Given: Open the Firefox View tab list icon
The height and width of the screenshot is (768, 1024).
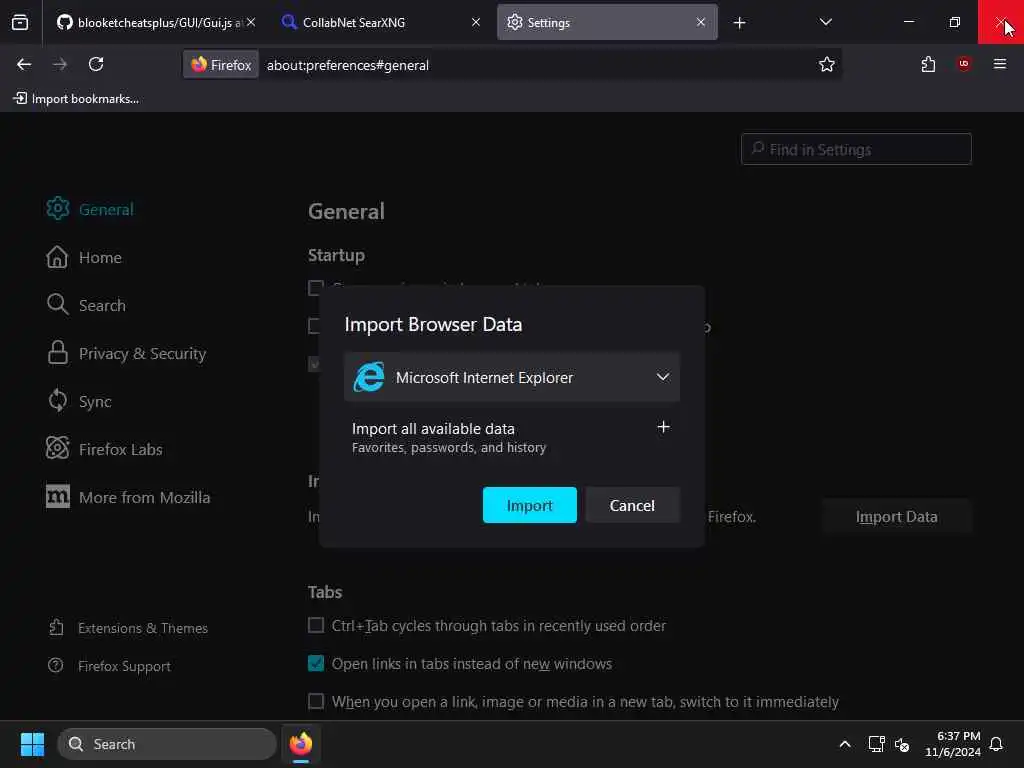Looking at the screenshot, I should tap(20, 22).
